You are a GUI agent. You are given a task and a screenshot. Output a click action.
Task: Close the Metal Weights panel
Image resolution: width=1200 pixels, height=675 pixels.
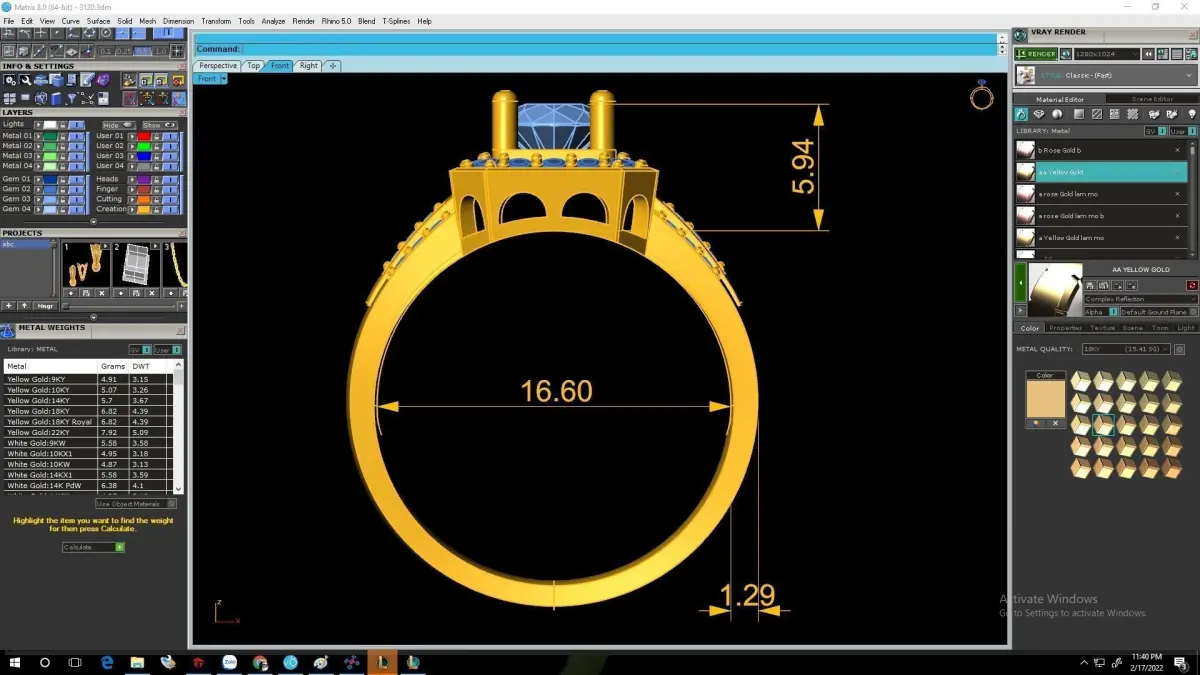tap(181, 329)
